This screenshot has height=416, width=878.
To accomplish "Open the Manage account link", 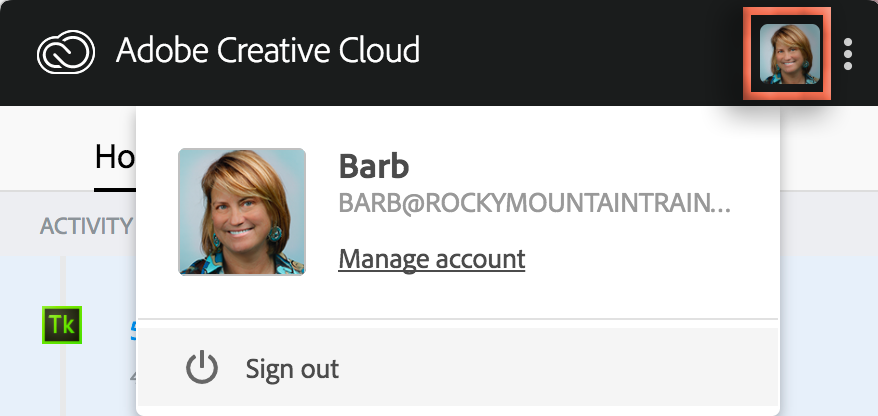I will coord(431,259).
